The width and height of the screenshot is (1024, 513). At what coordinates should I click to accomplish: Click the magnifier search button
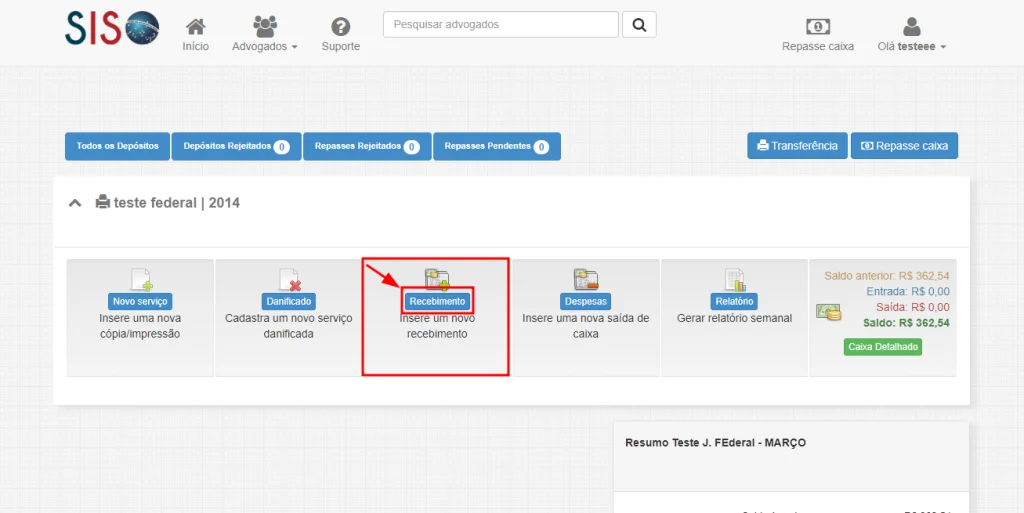coord(639,25)
